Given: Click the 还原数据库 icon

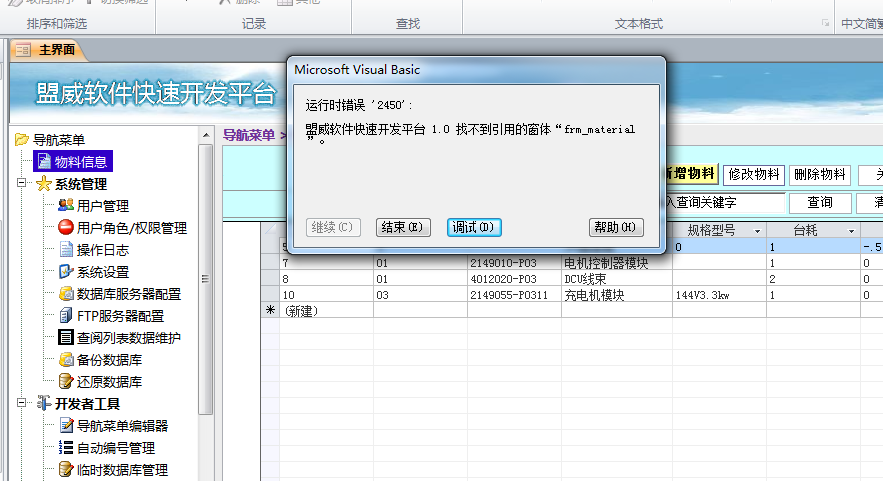Looking at the screenshot, I should point(66,381).
